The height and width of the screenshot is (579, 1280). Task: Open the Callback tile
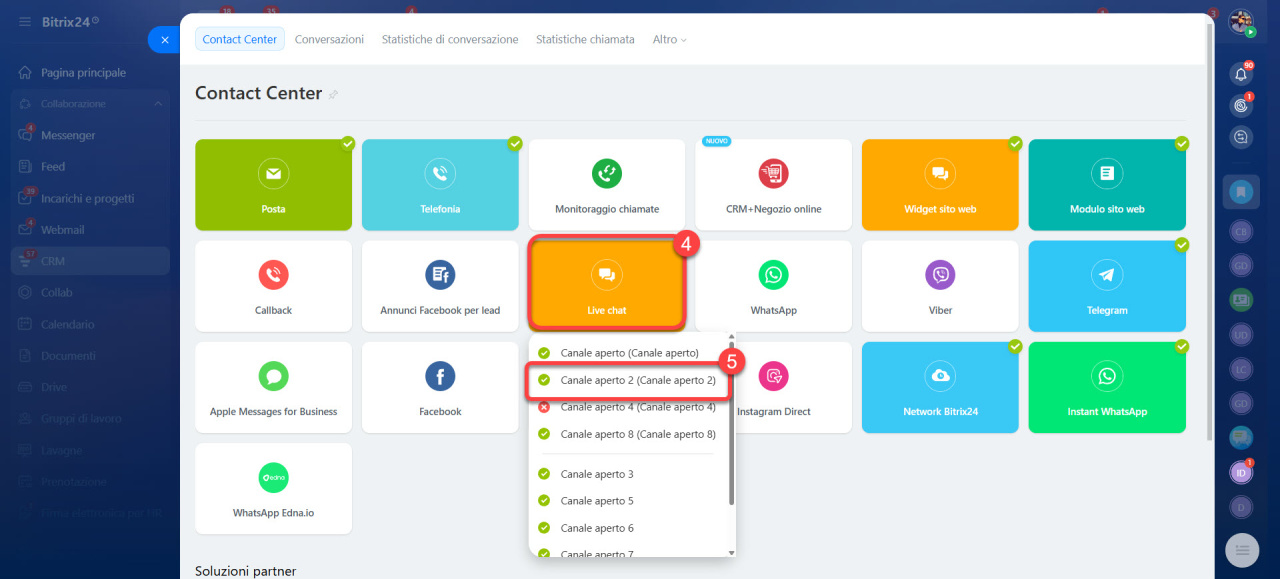tap(273, 286)
